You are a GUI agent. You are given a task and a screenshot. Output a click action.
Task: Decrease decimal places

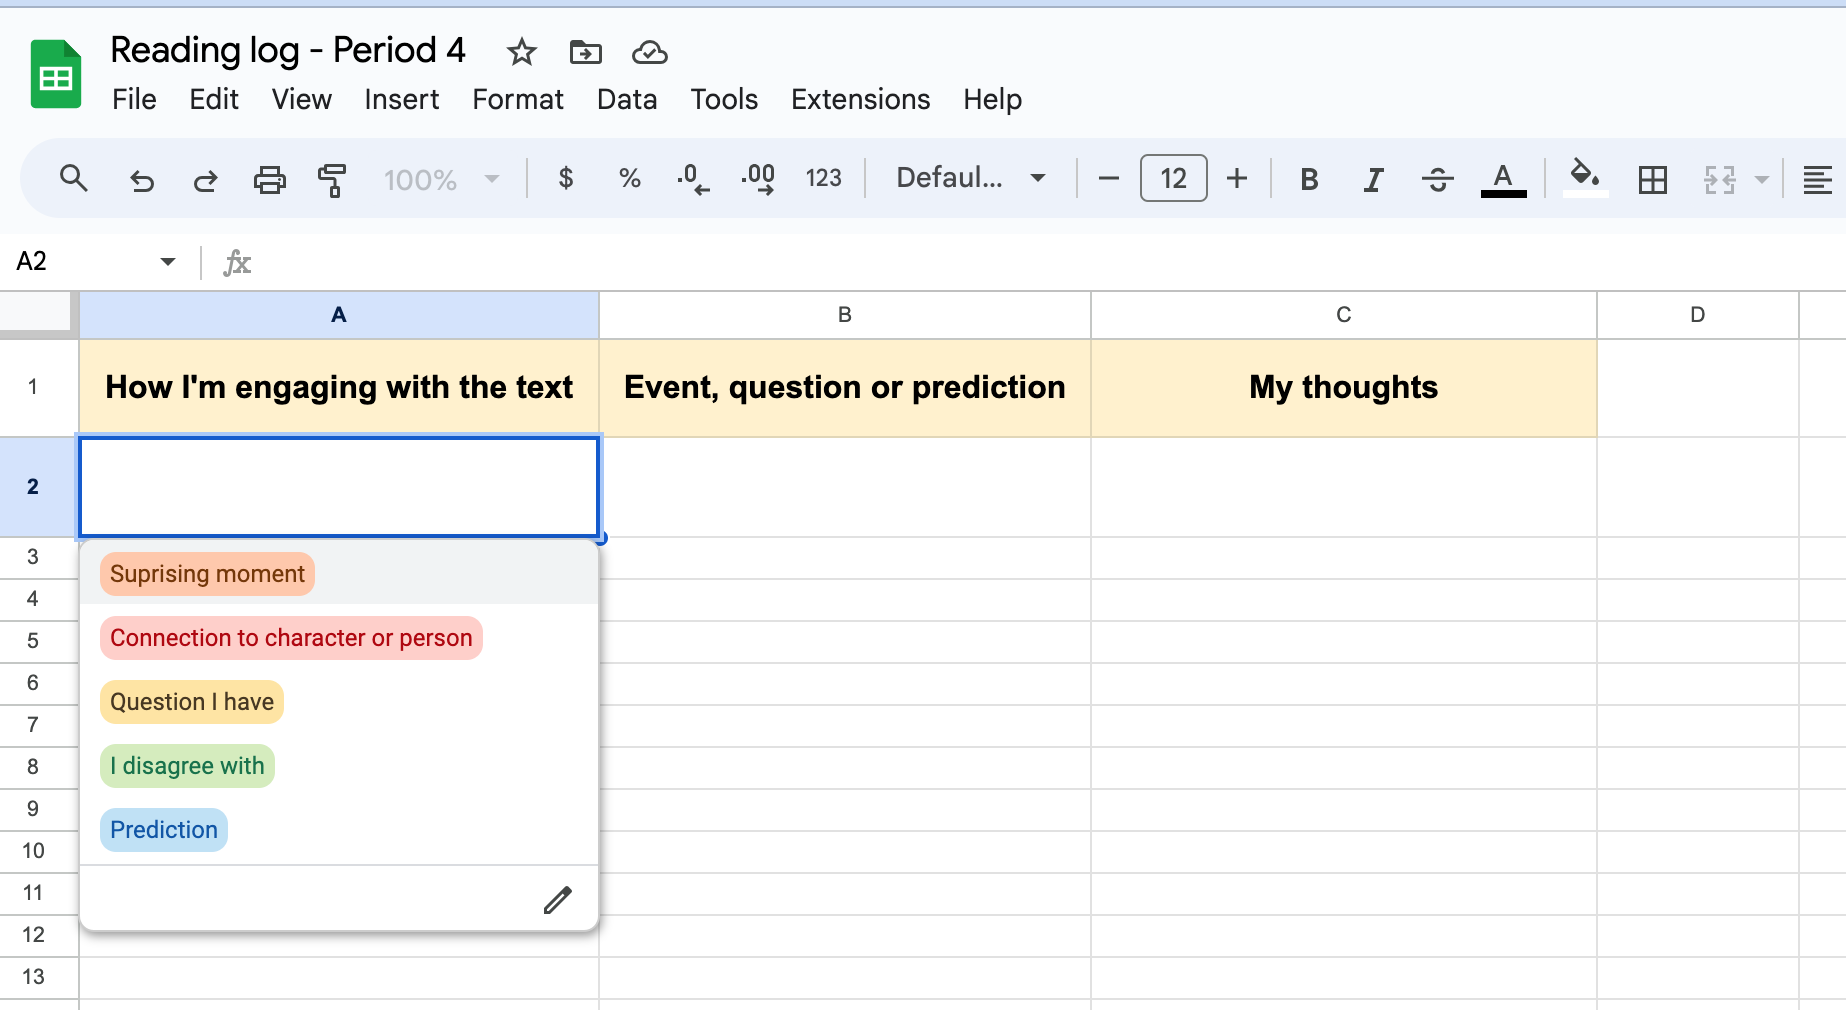(692, 178)
